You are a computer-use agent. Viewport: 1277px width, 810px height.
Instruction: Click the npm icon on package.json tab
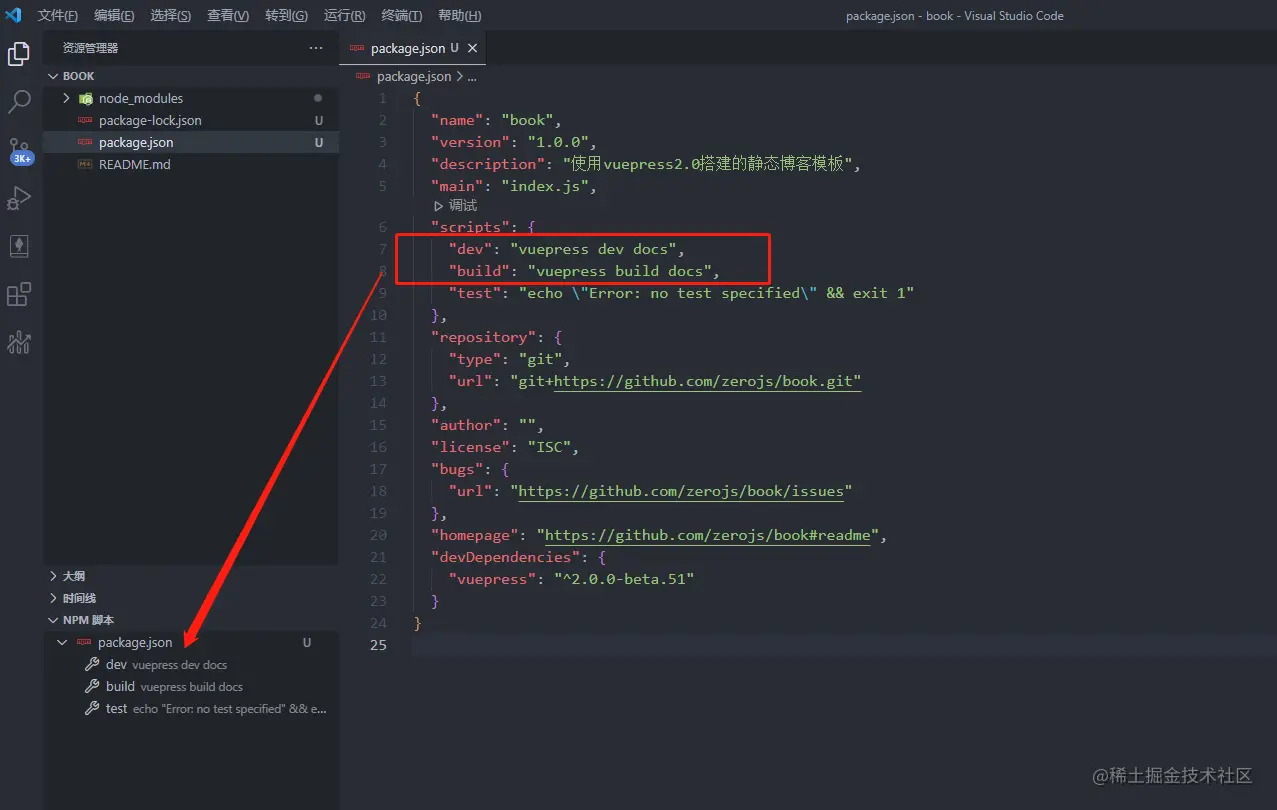(x=357, y=48)
